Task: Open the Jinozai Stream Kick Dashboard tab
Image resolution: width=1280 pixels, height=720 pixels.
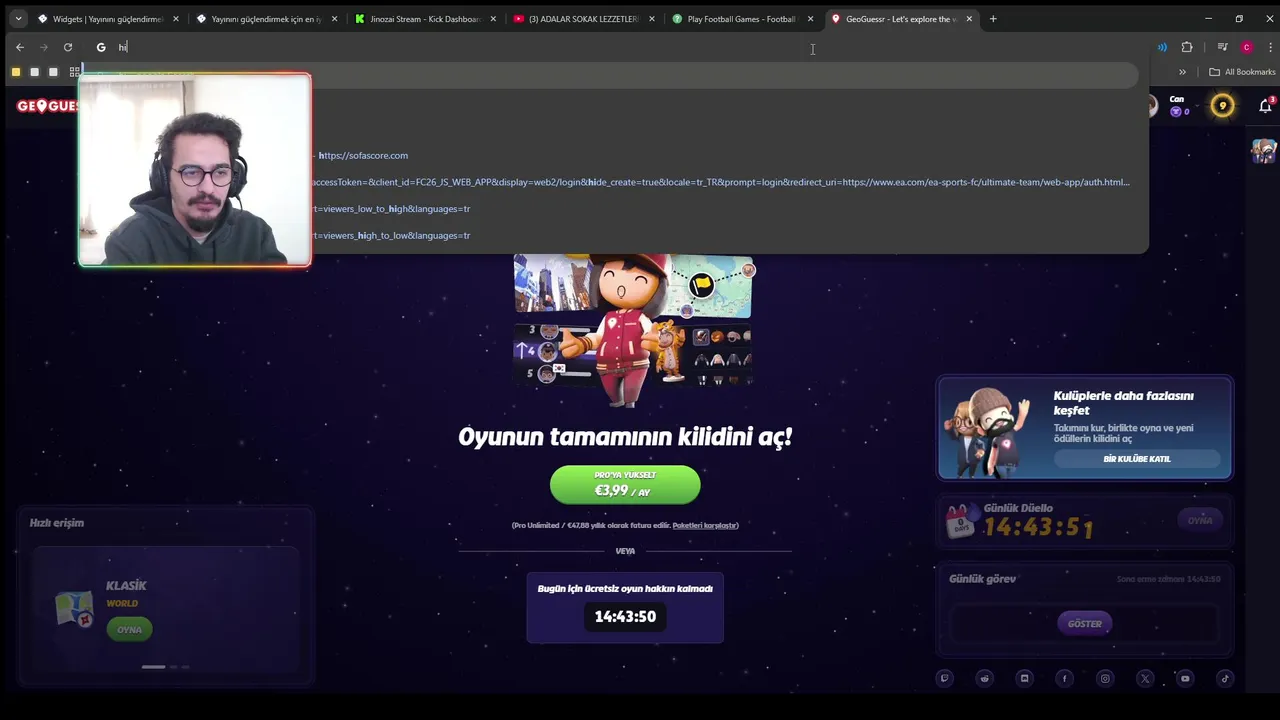Action: (x=425, y=19)
